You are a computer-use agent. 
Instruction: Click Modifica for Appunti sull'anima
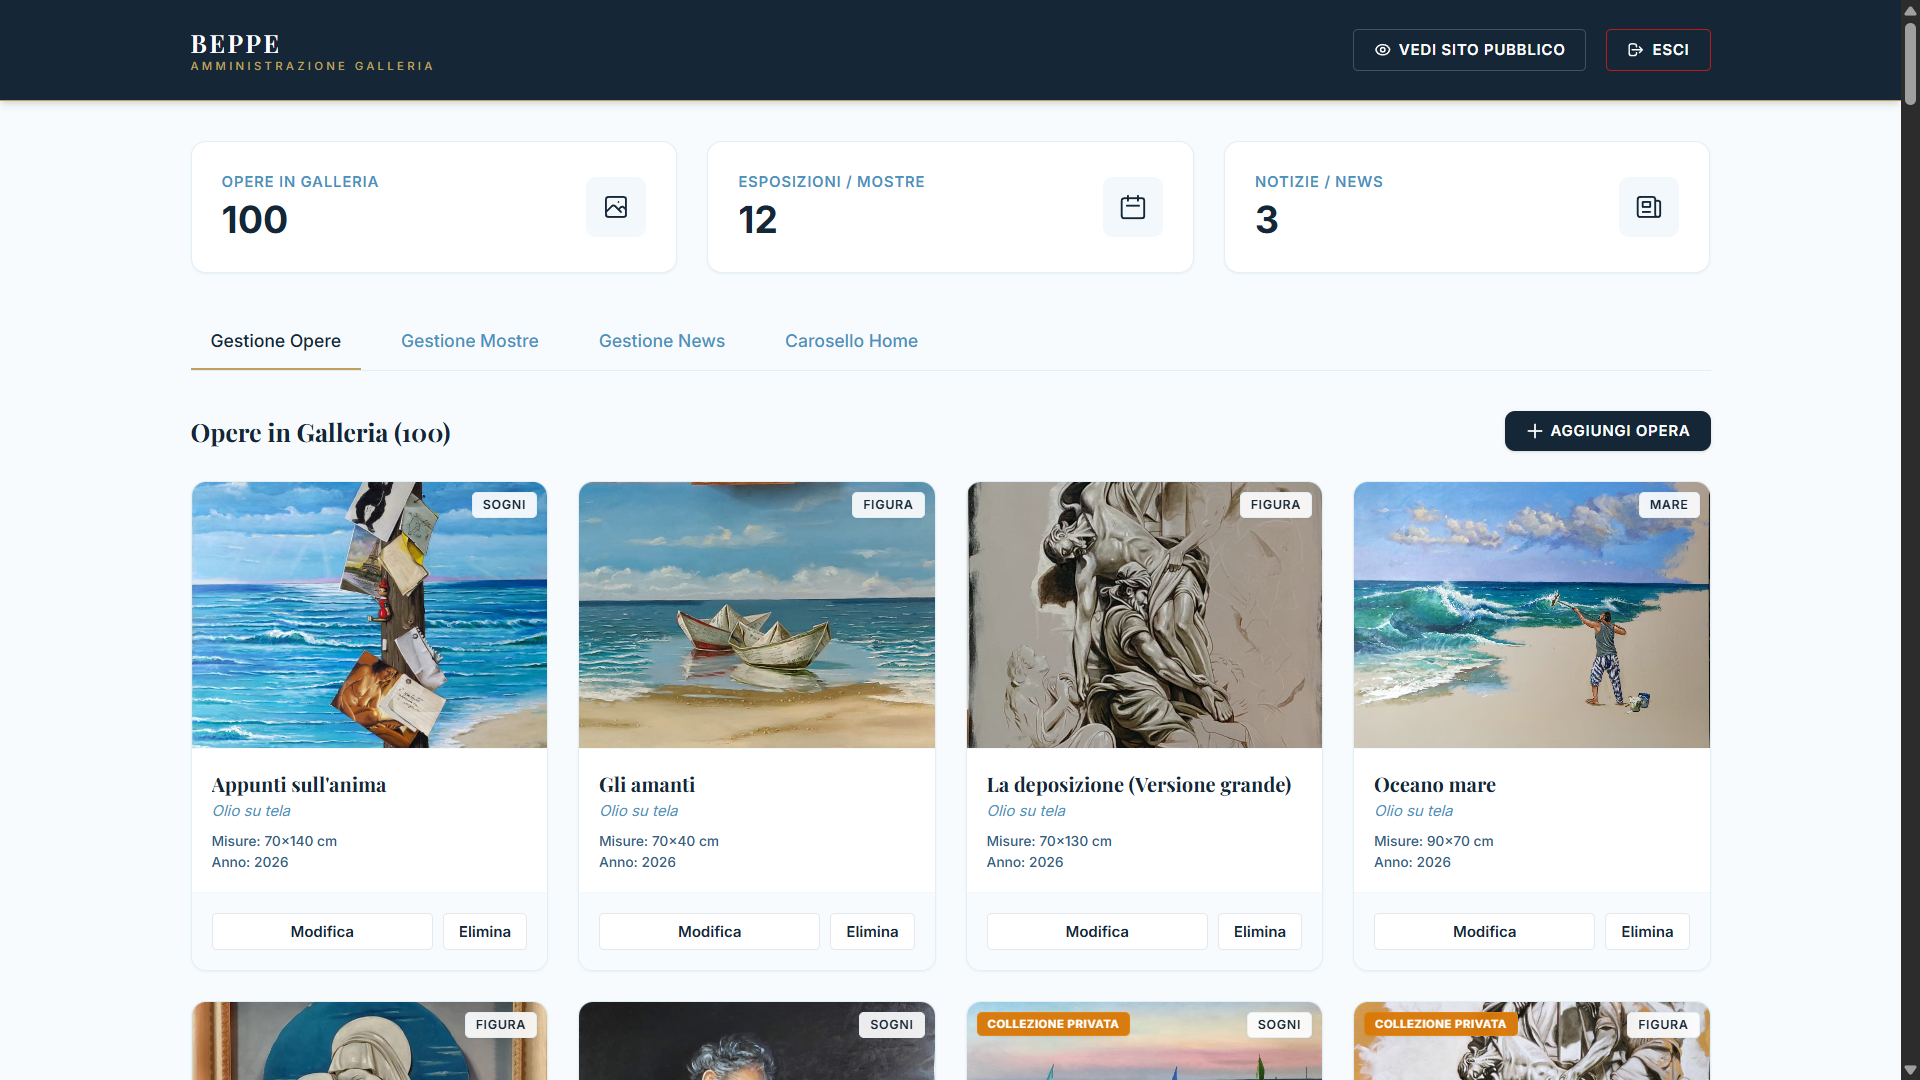322,931
